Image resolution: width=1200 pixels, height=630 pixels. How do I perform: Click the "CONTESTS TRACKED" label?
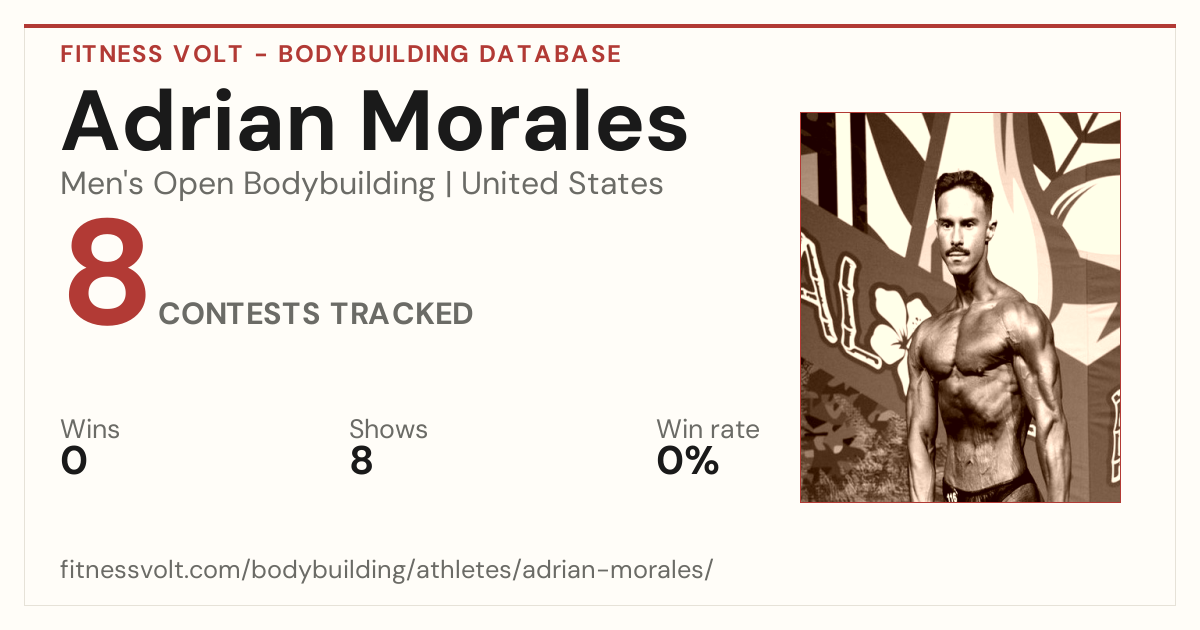coord(316,314)
